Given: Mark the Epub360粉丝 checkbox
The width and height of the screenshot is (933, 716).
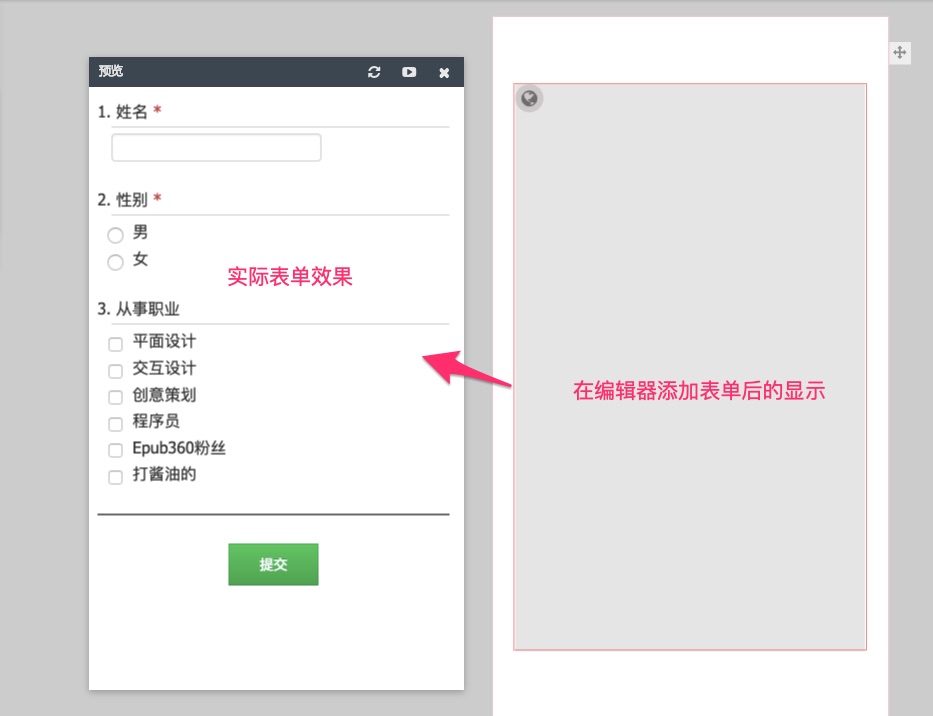Looking at the screenshot, I should pos(116,451).
